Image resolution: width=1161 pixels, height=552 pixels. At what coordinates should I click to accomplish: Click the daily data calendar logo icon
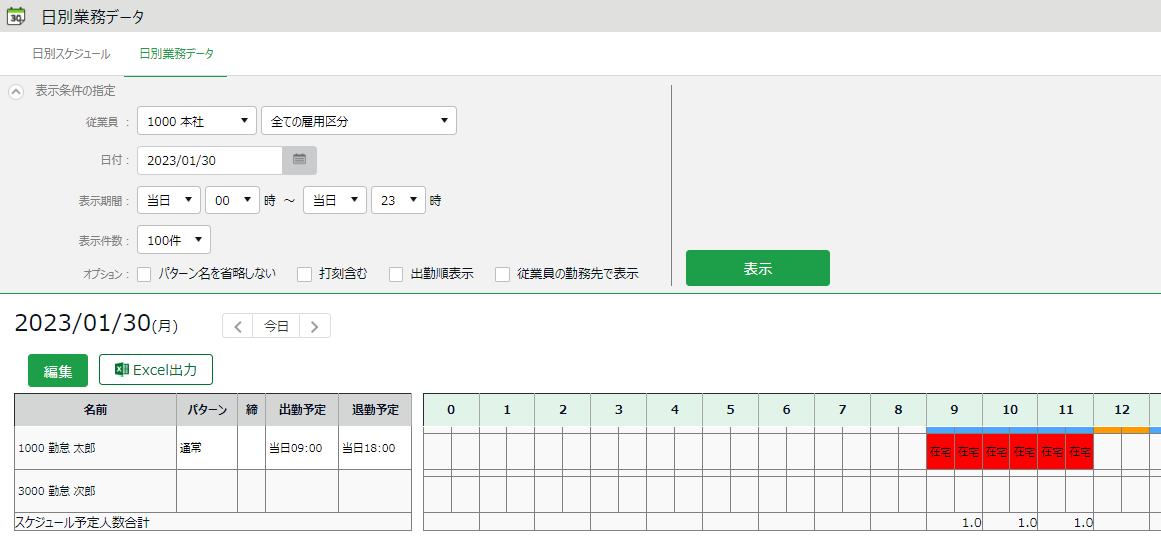(x=16, y=16)
